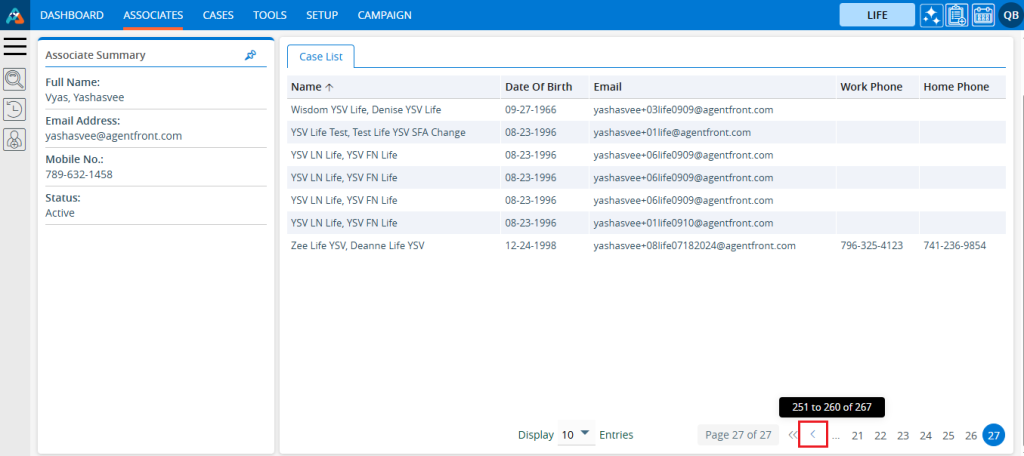Image resolution: width=1024 pixels, height=456 pixels.
Task: Click the magnifier search icon in sidebar
Action: [x=15, y=79]
